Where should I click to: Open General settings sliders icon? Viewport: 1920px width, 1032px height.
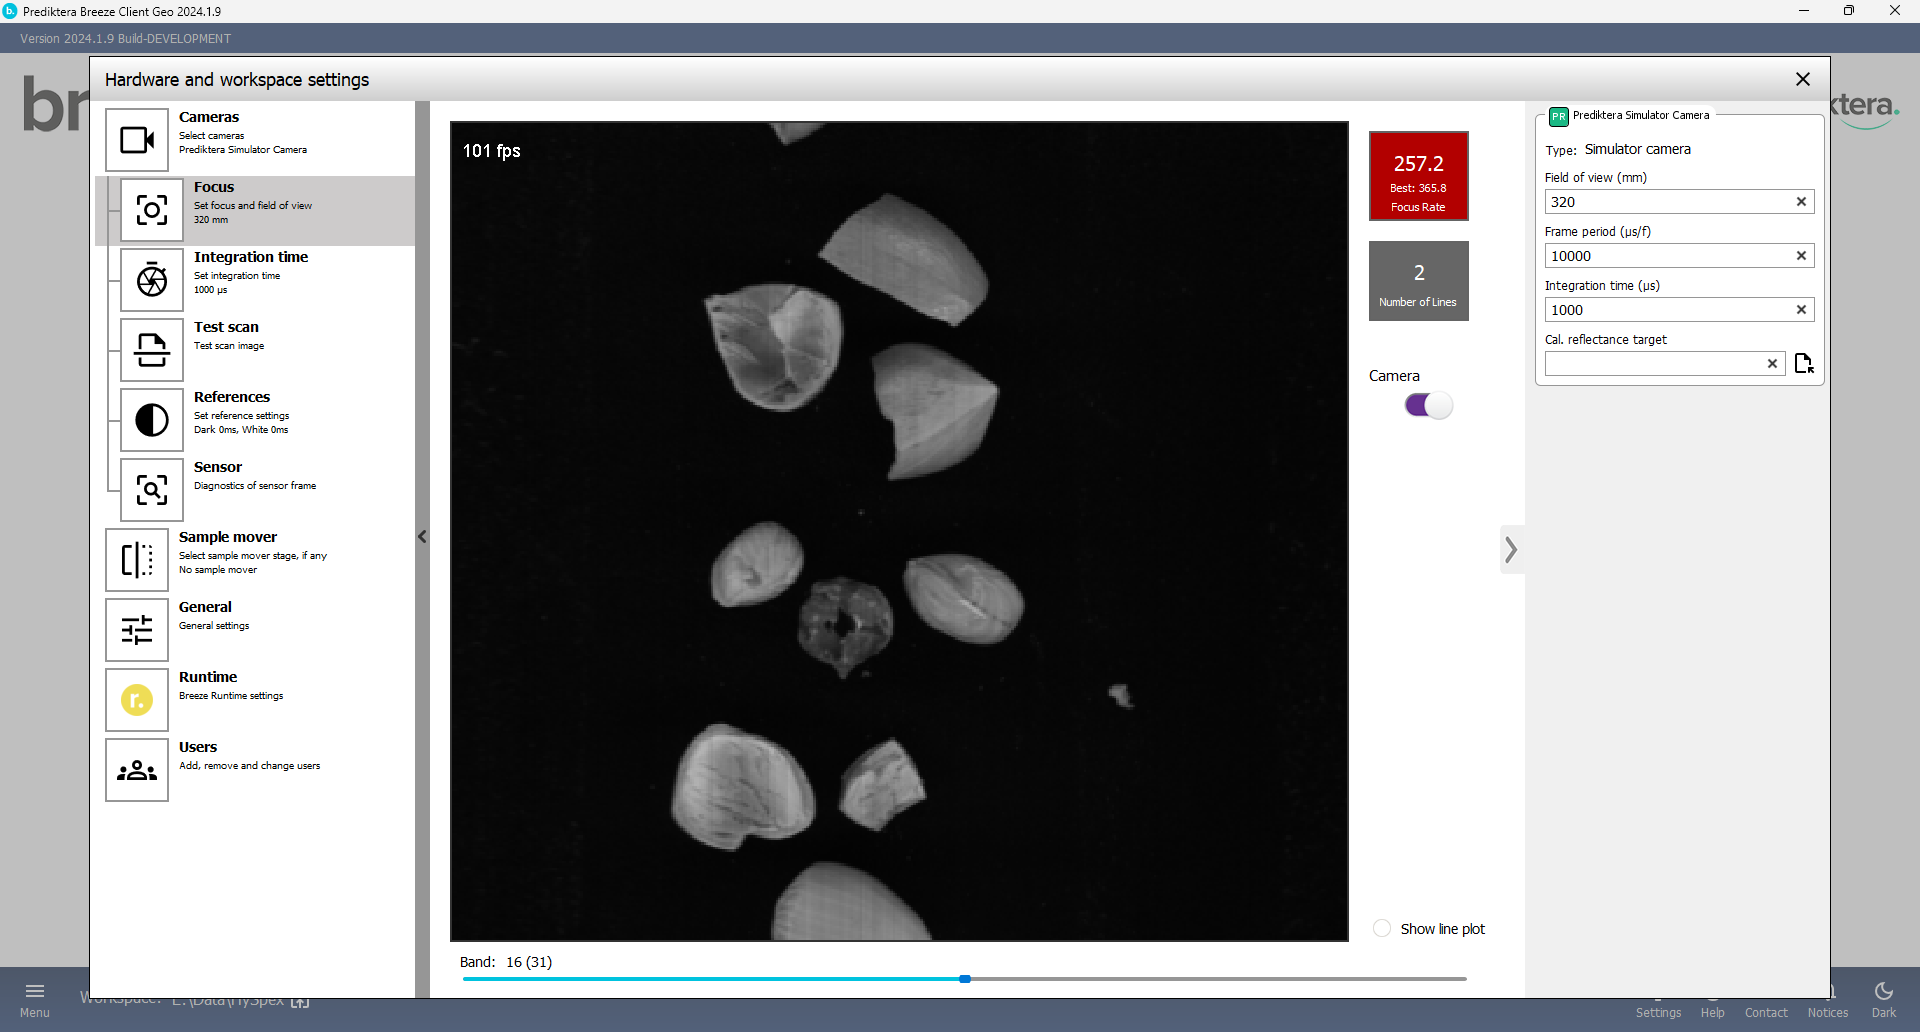(137, 630)
